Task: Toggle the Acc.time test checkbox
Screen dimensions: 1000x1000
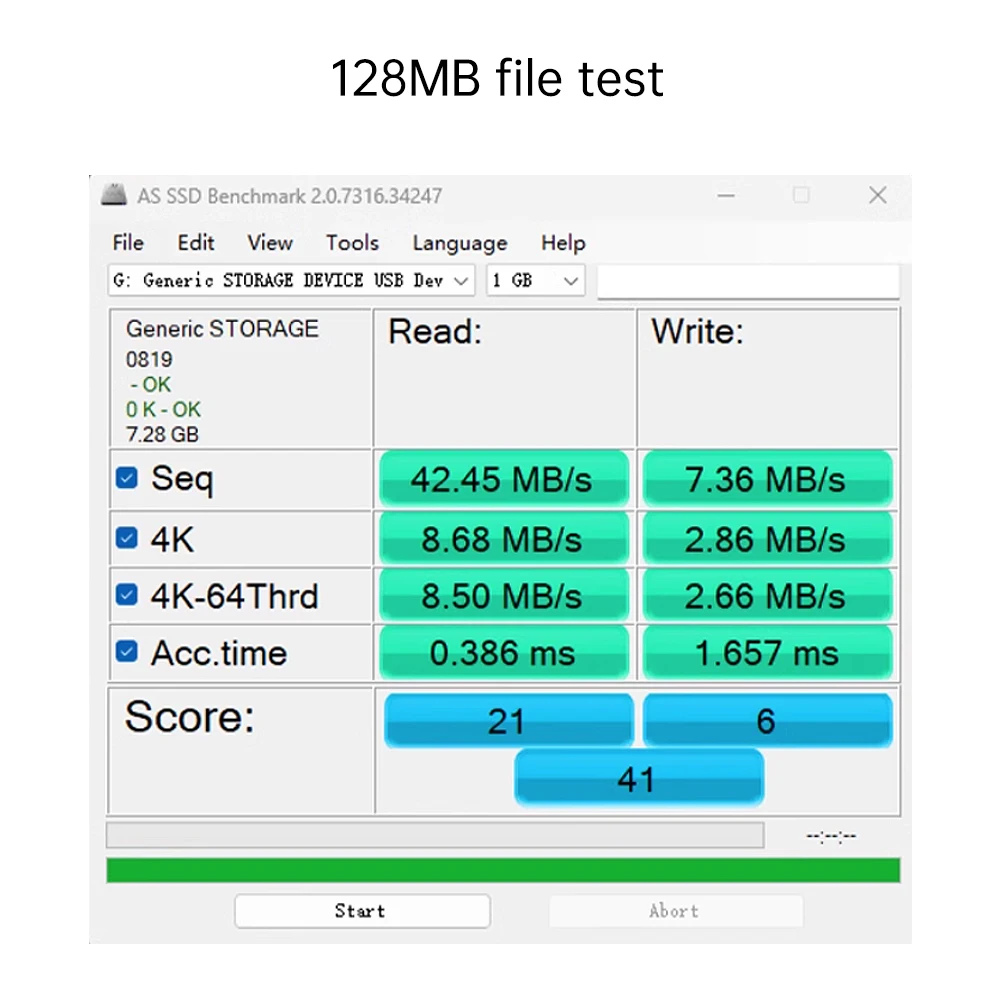Action: pos(126,652)
